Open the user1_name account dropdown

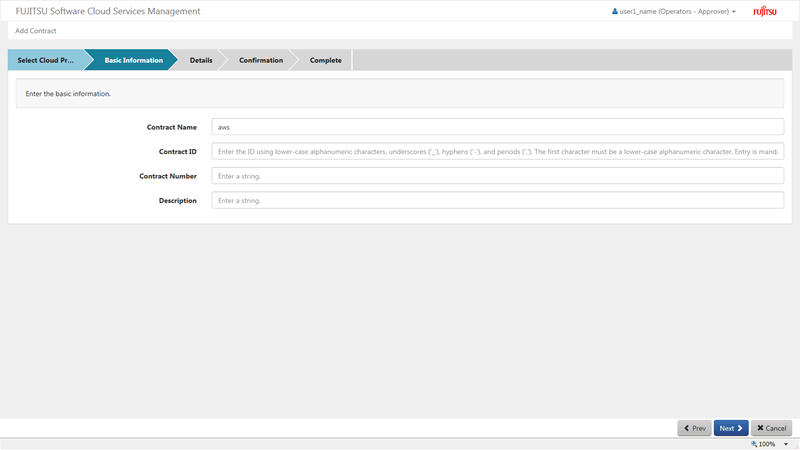[x=674, y=11]
